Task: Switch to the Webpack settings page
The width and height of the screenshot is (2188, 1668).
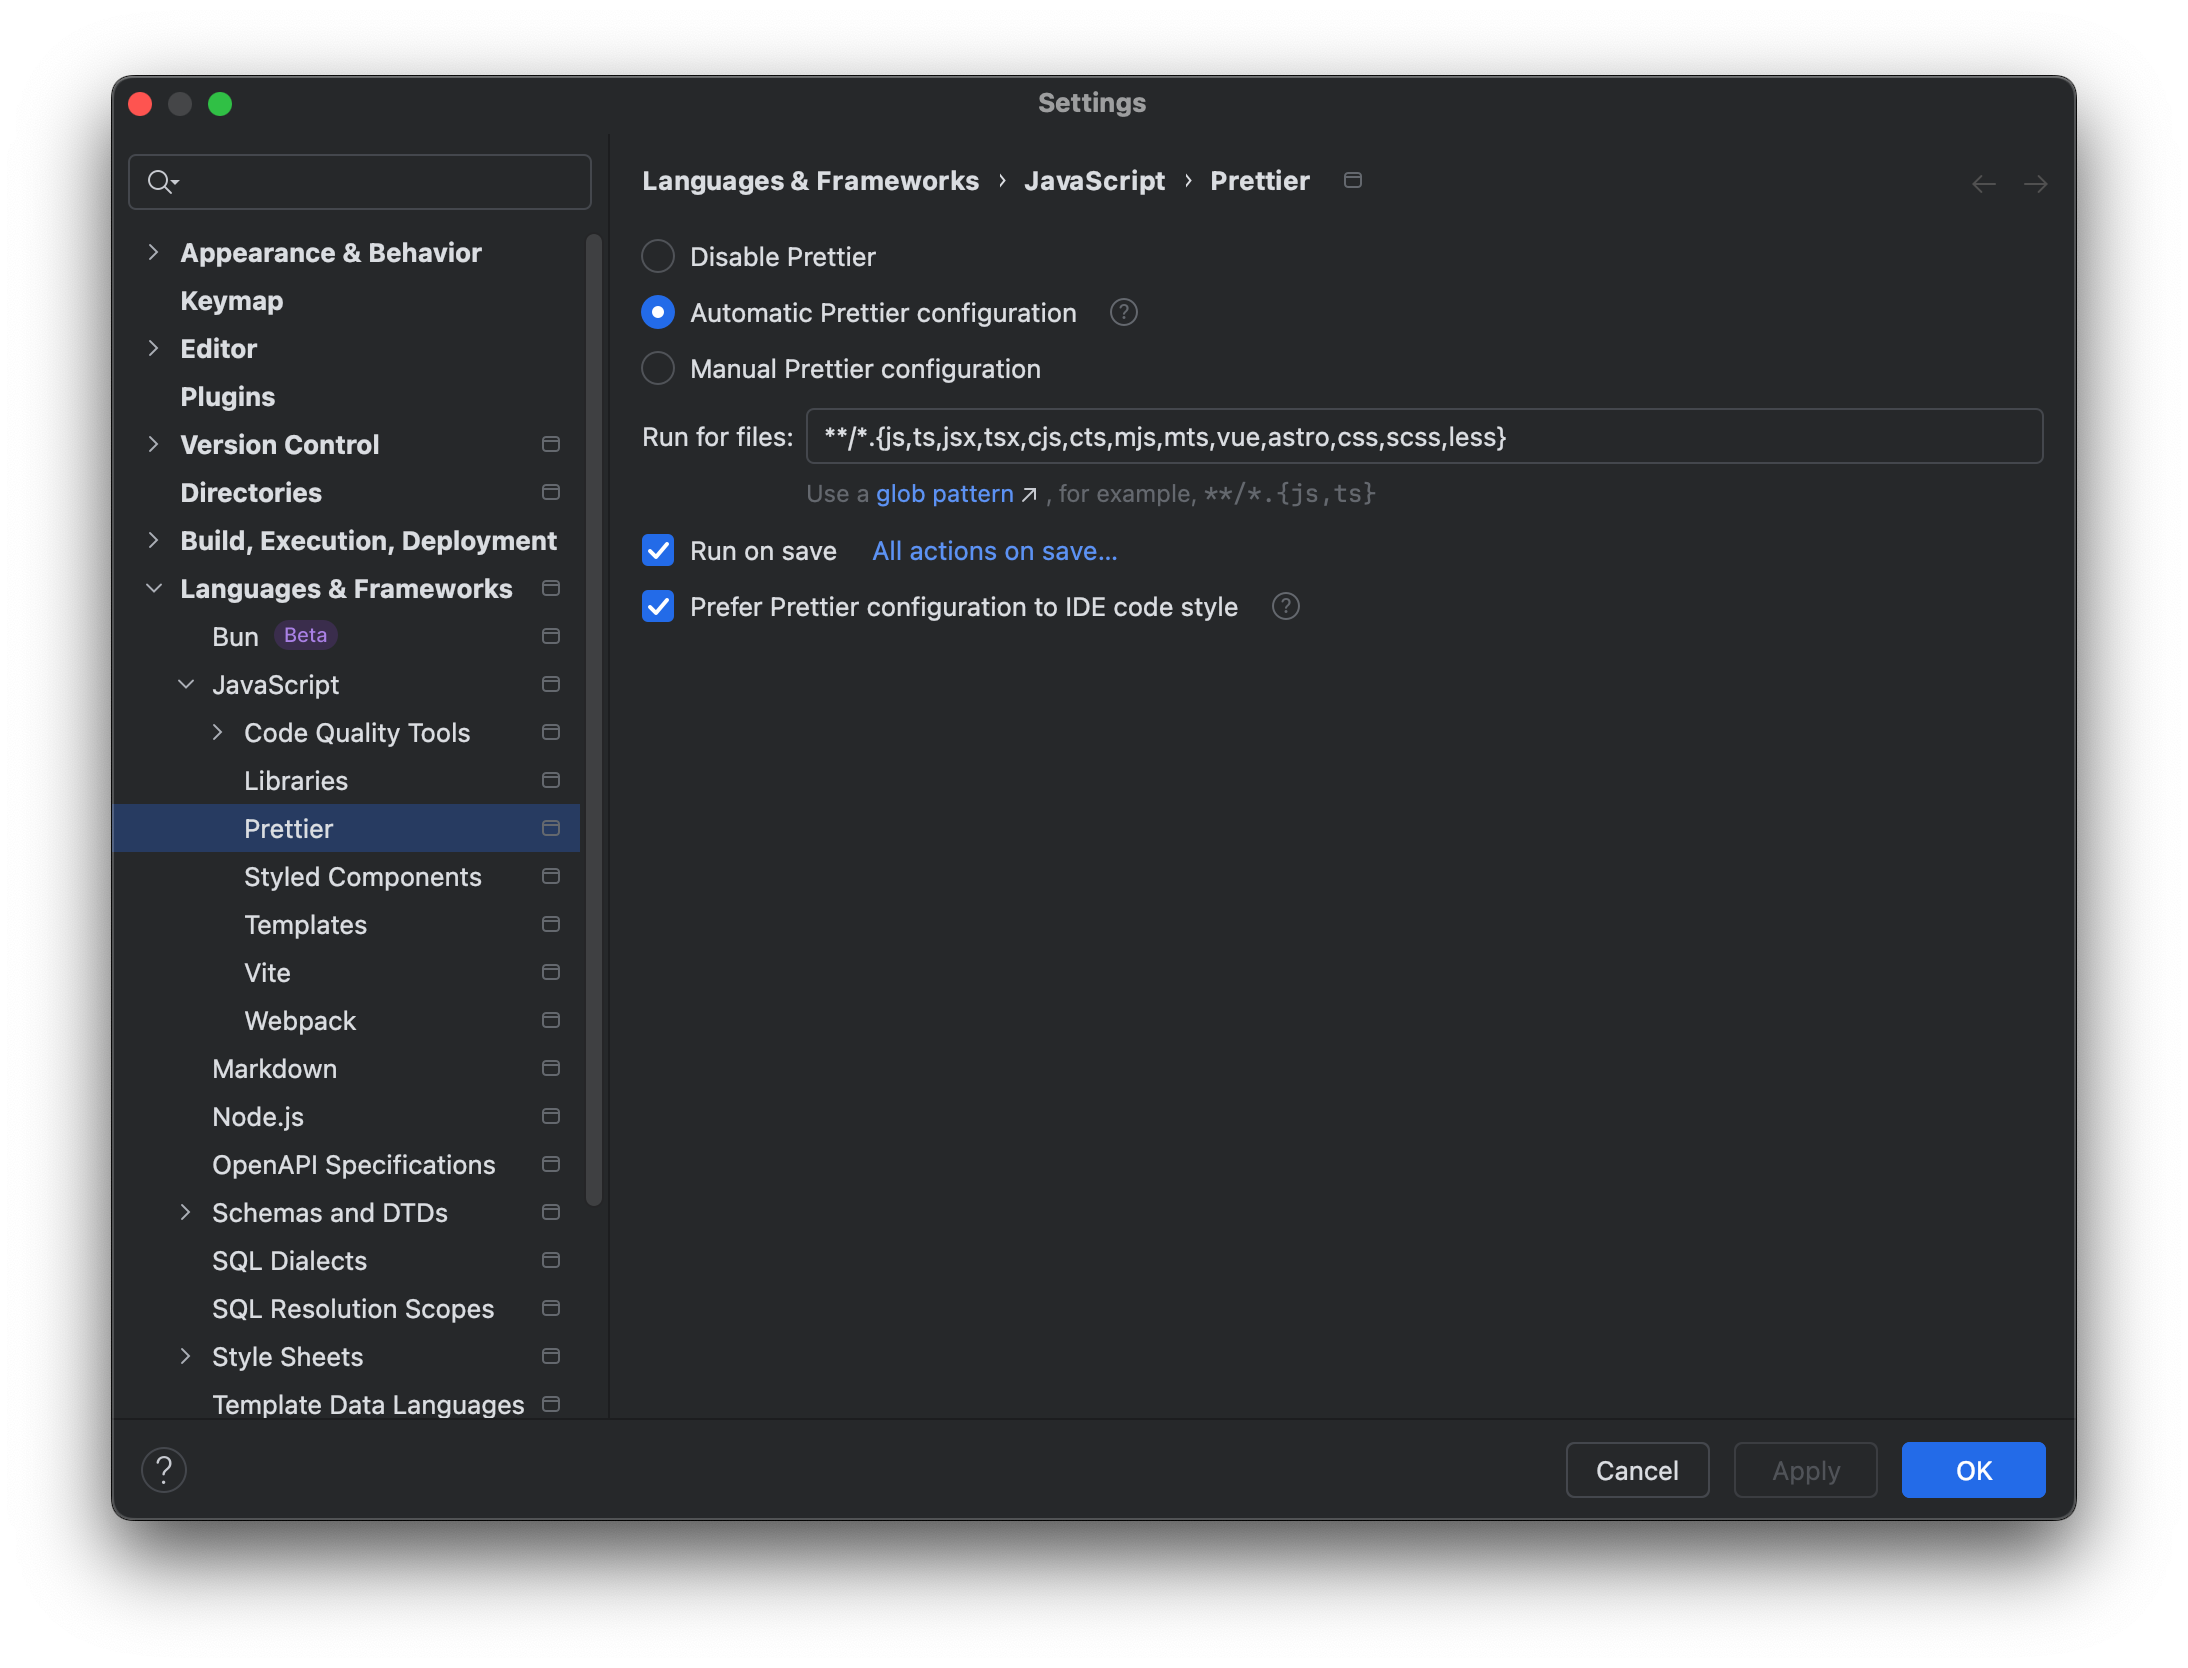Action: (x=300, y=1020)
